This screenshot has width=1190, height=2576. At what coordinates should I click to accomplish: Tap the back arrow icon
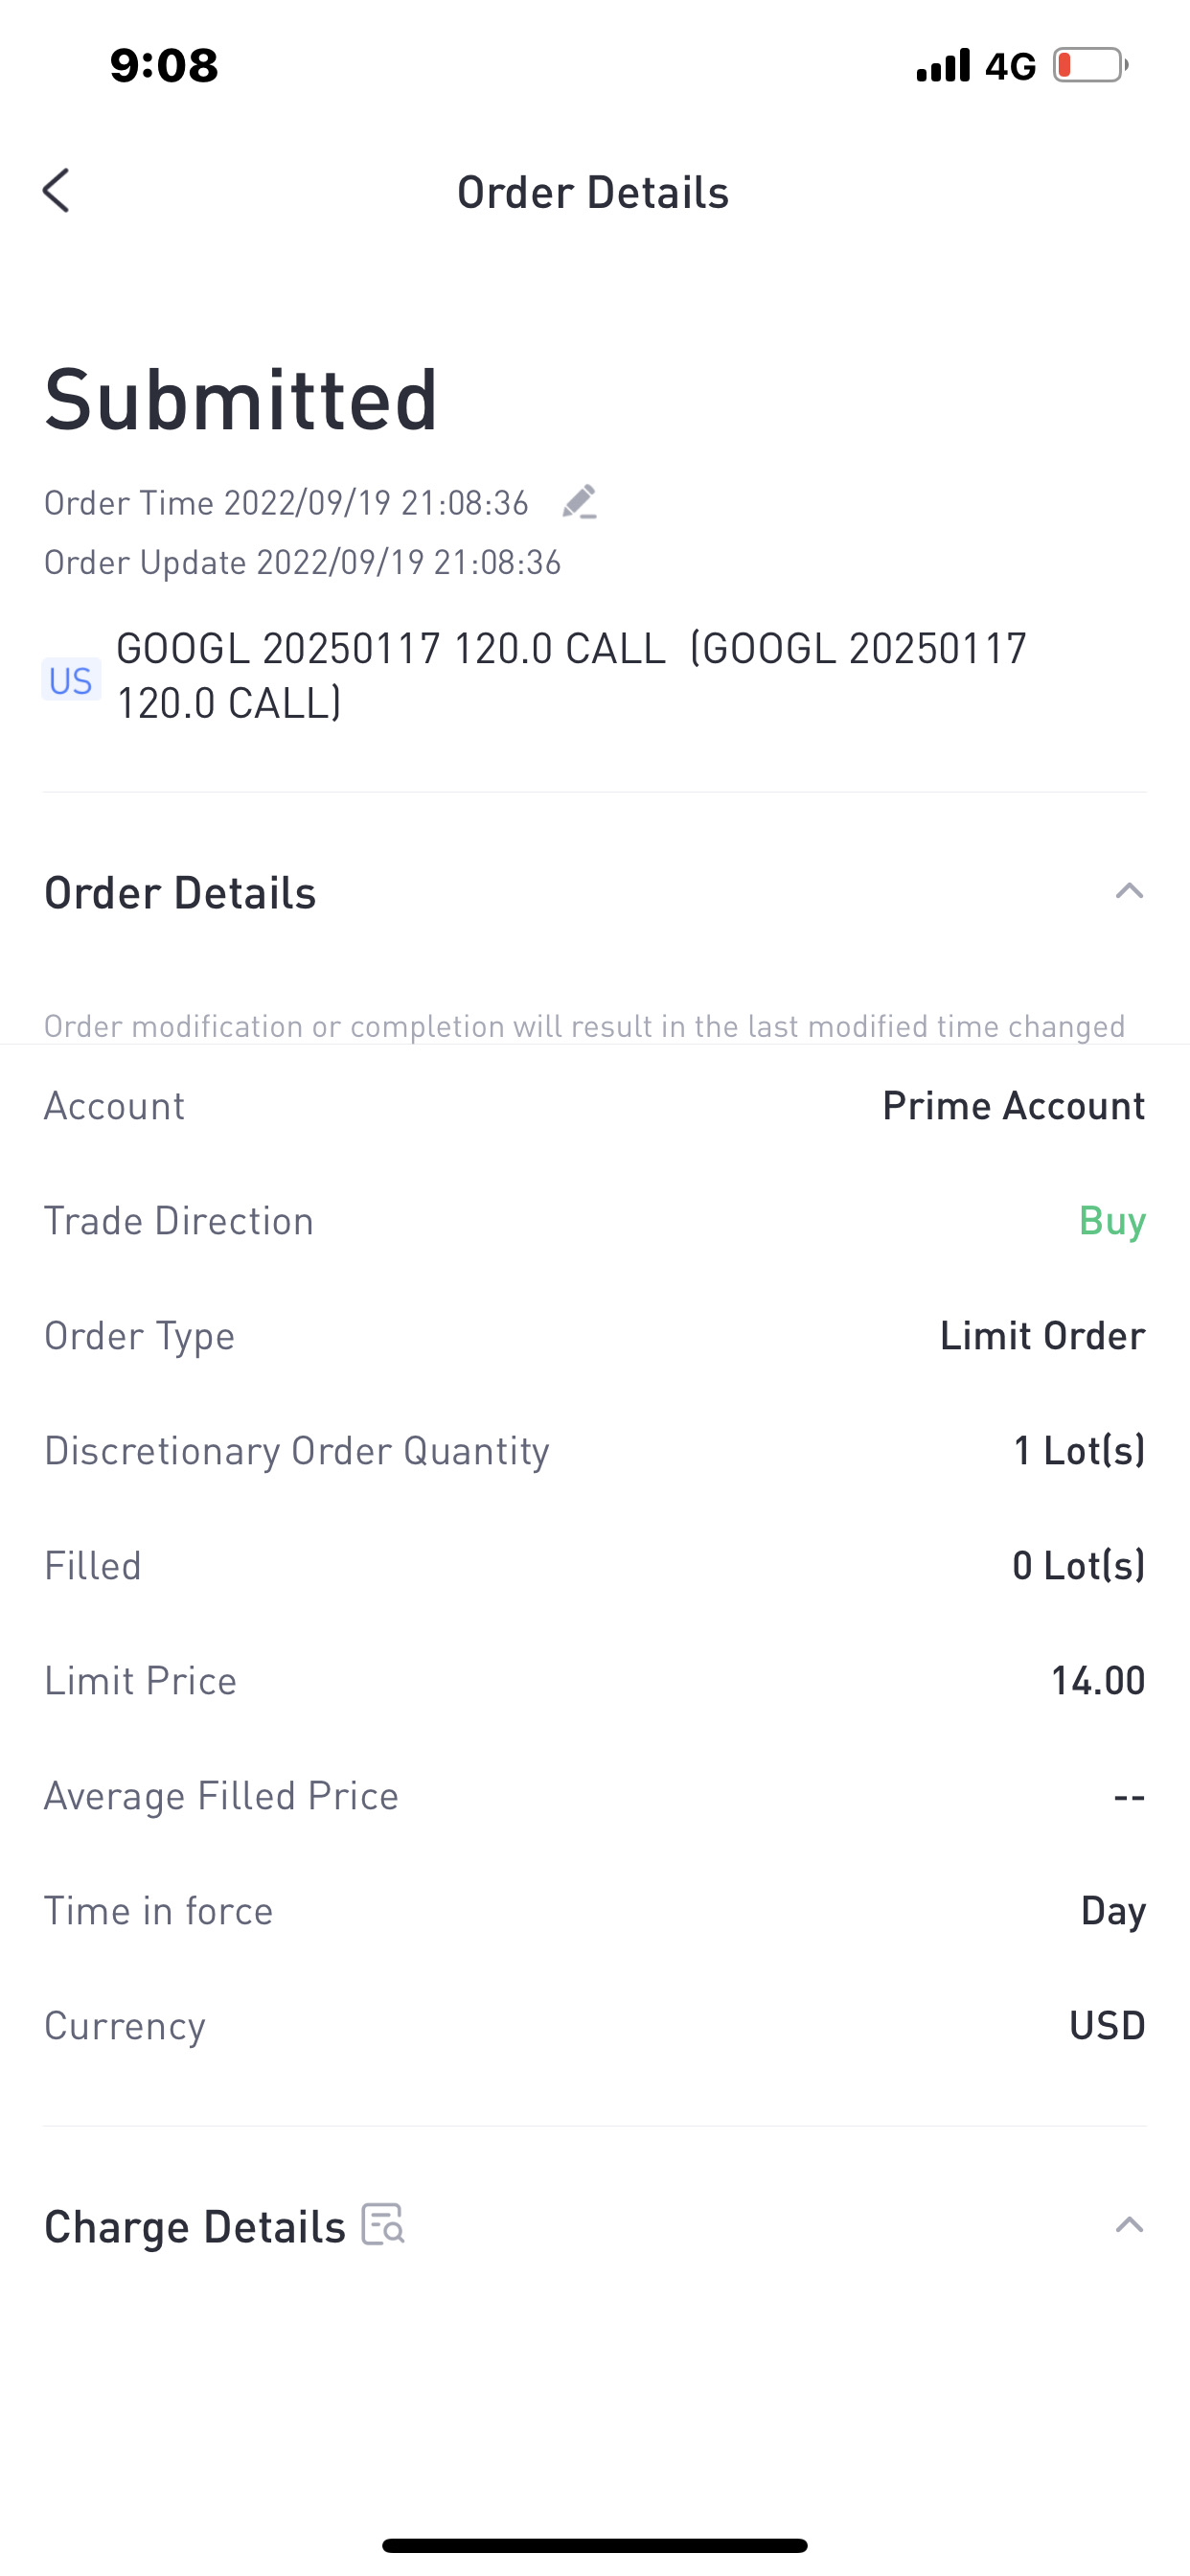point(57,190)
